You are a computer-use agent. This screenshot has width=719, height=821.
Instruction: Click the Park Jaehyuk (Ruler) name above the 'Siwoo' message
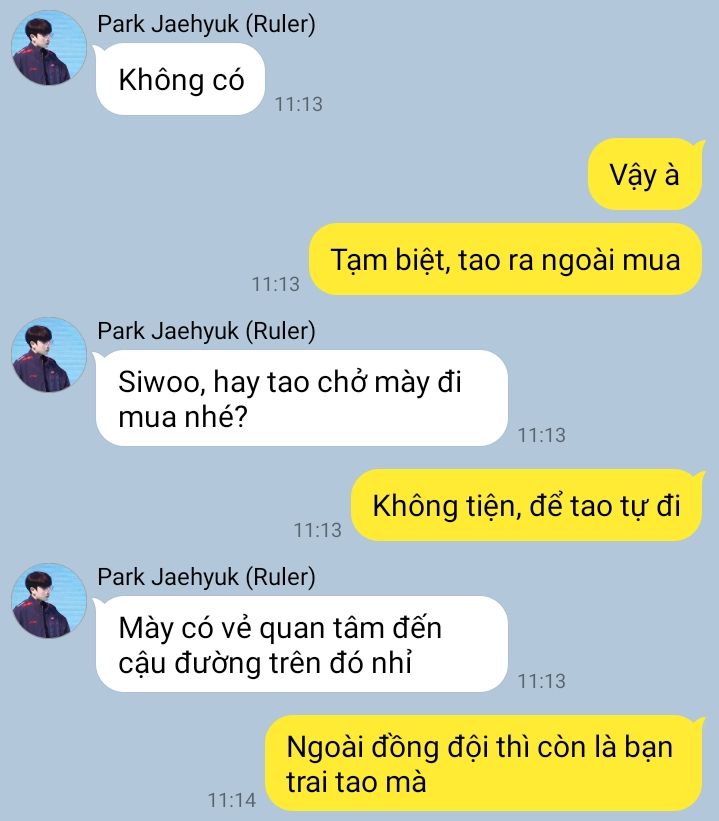click(x=206, y=331)
